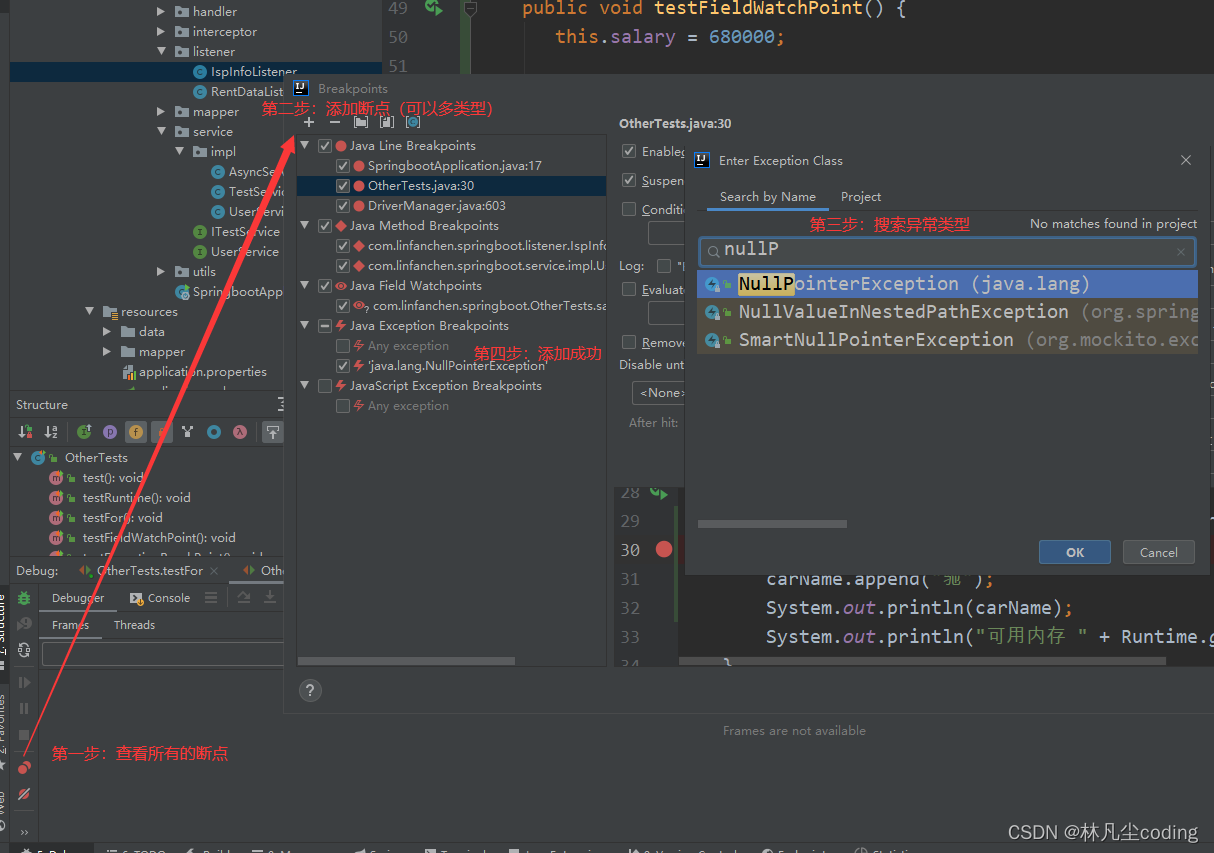Screen dimensions: 1214x853
Task: Uncheck DriverManager.java:603 breakpoint checkbox
Action: (343, 206)
